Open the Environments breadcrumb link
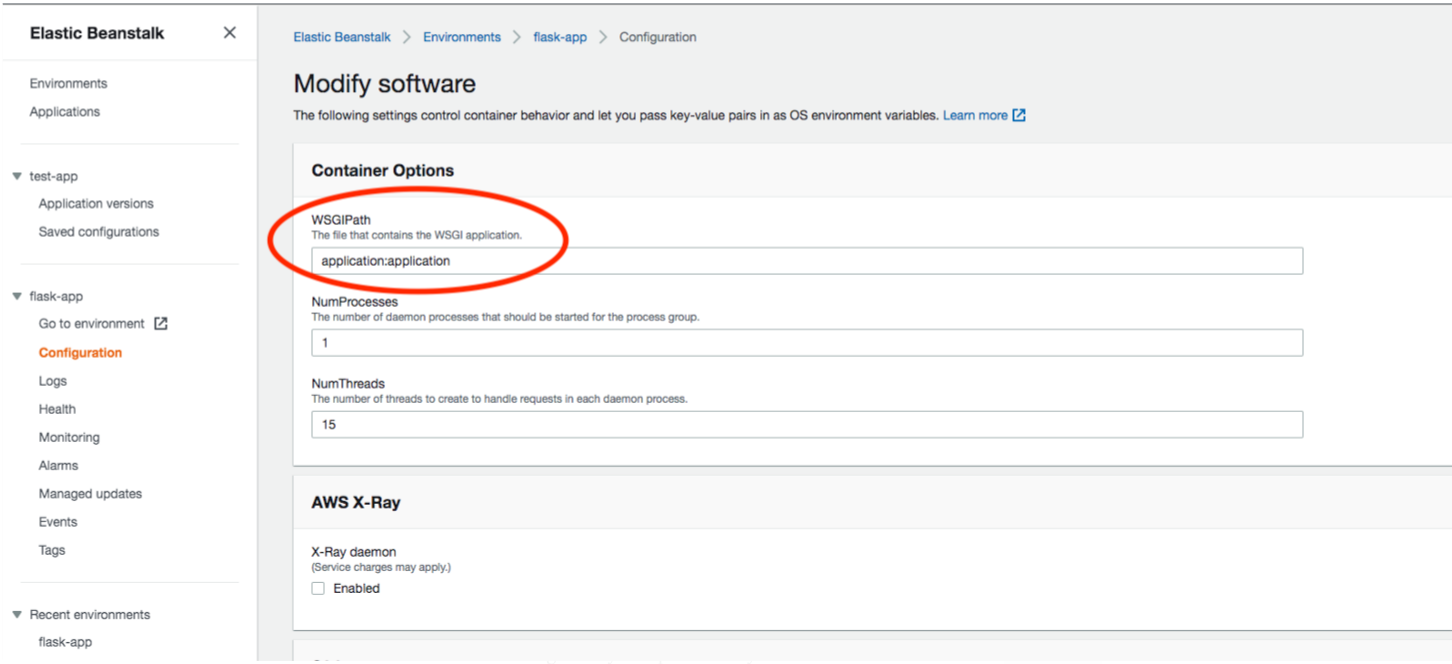1452x664 pixels. coord(461,36)
